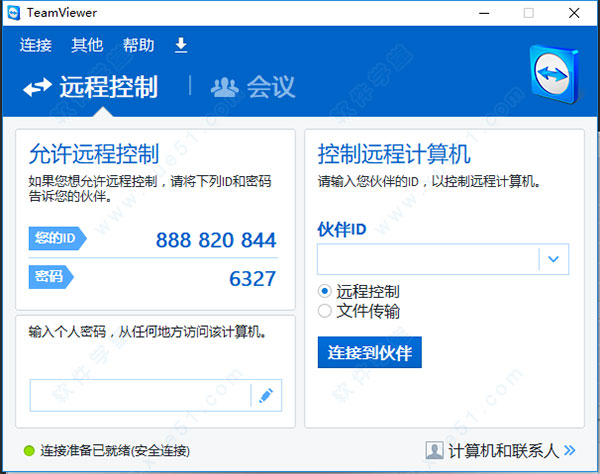Click the password value 6327
This screenshot has height=474, width=600.
252,279
